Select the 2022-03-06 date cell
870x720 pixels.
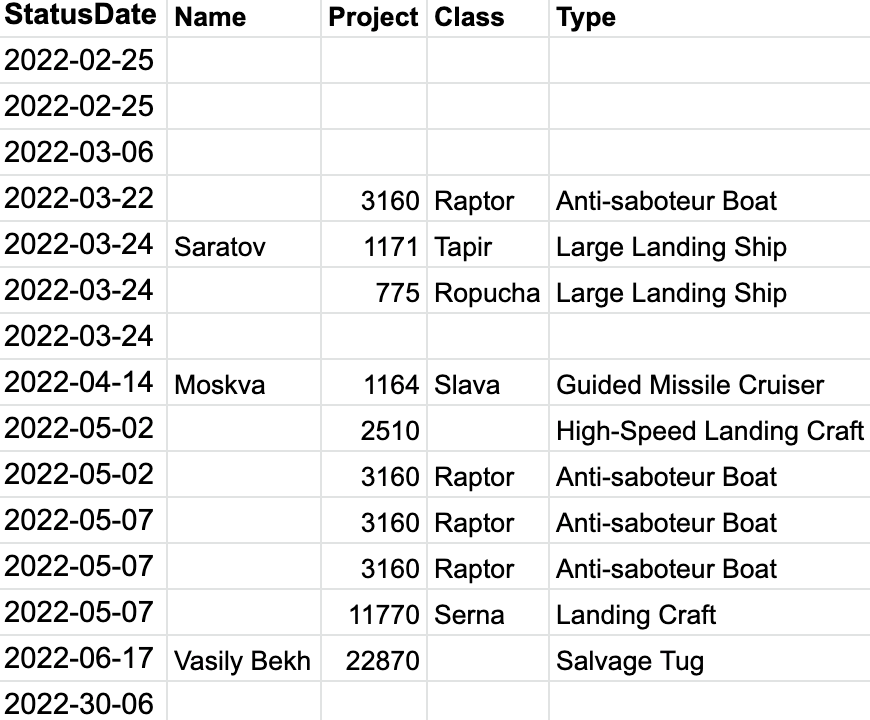point(80,152)
